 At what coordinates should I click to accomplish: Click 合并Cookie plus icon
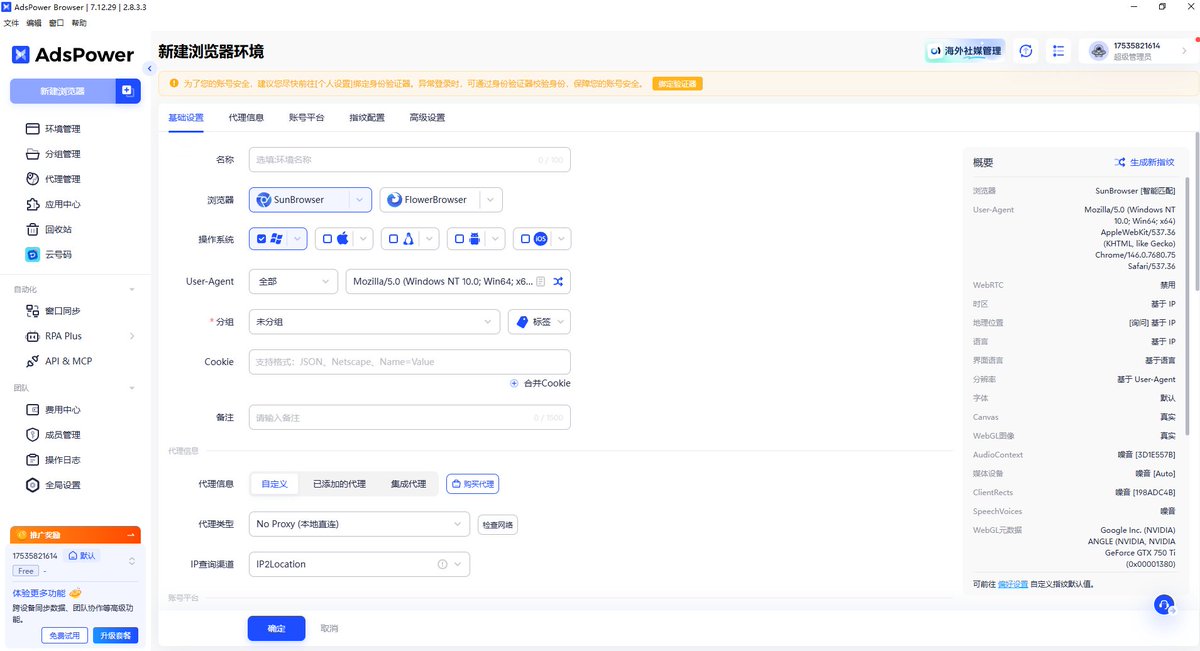[515, 383]
